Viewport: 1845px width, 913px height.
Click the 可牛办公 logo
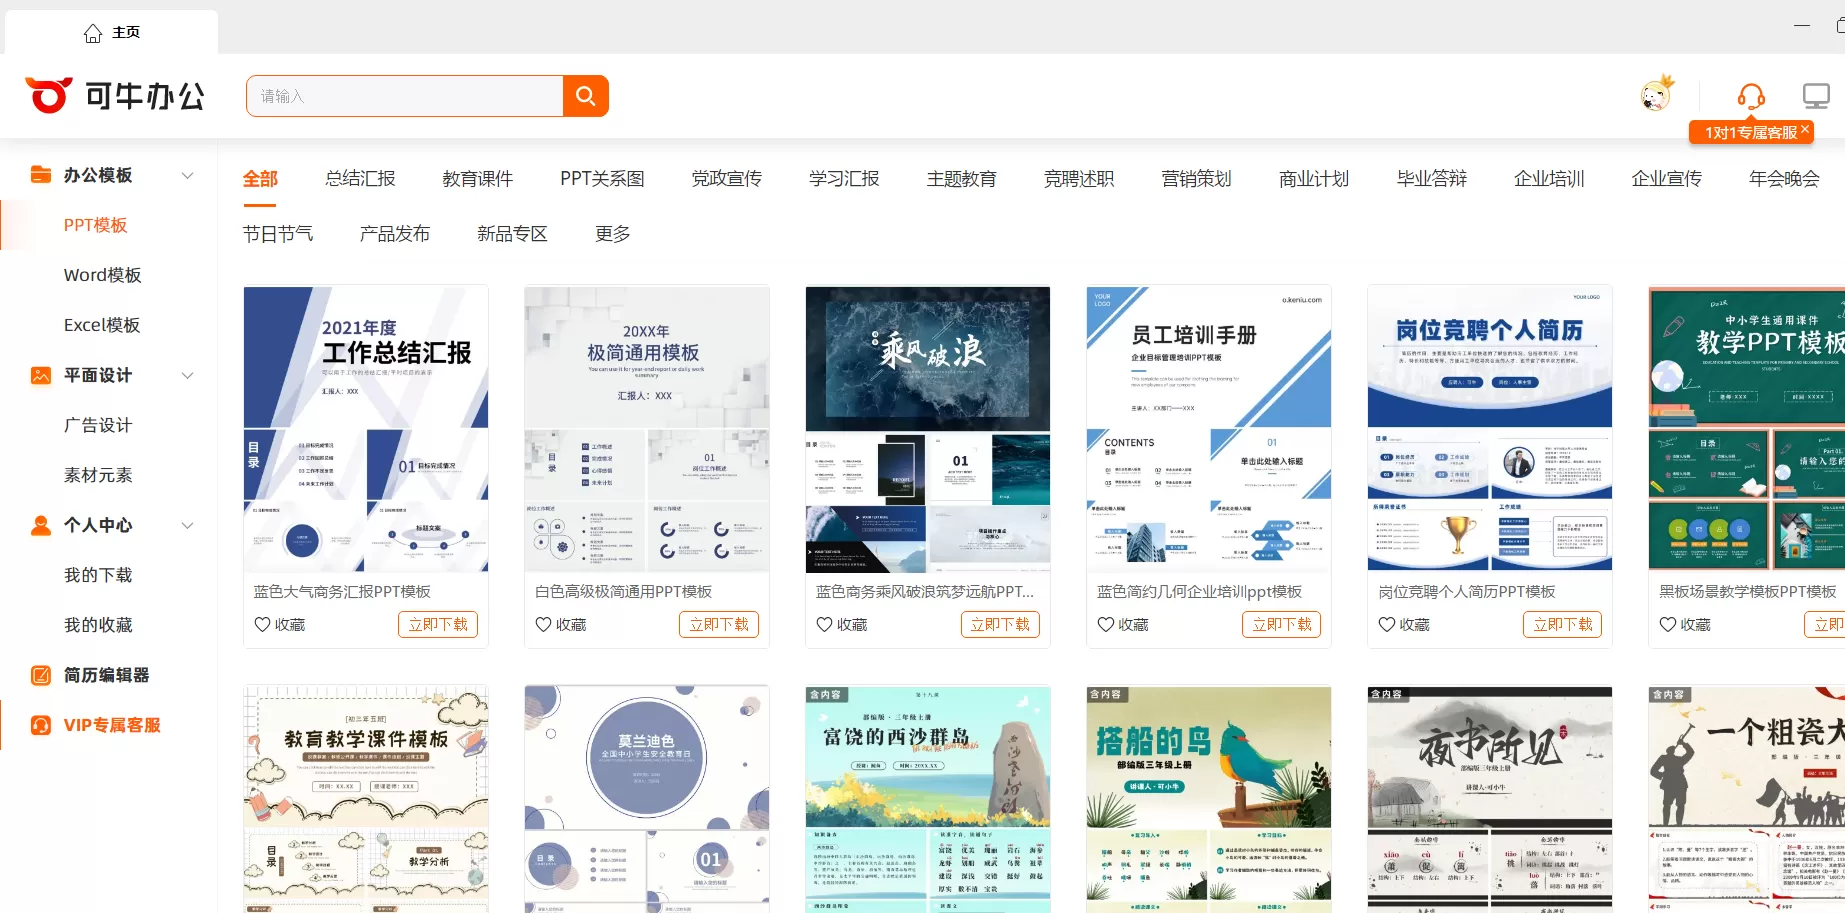[115, 96]
